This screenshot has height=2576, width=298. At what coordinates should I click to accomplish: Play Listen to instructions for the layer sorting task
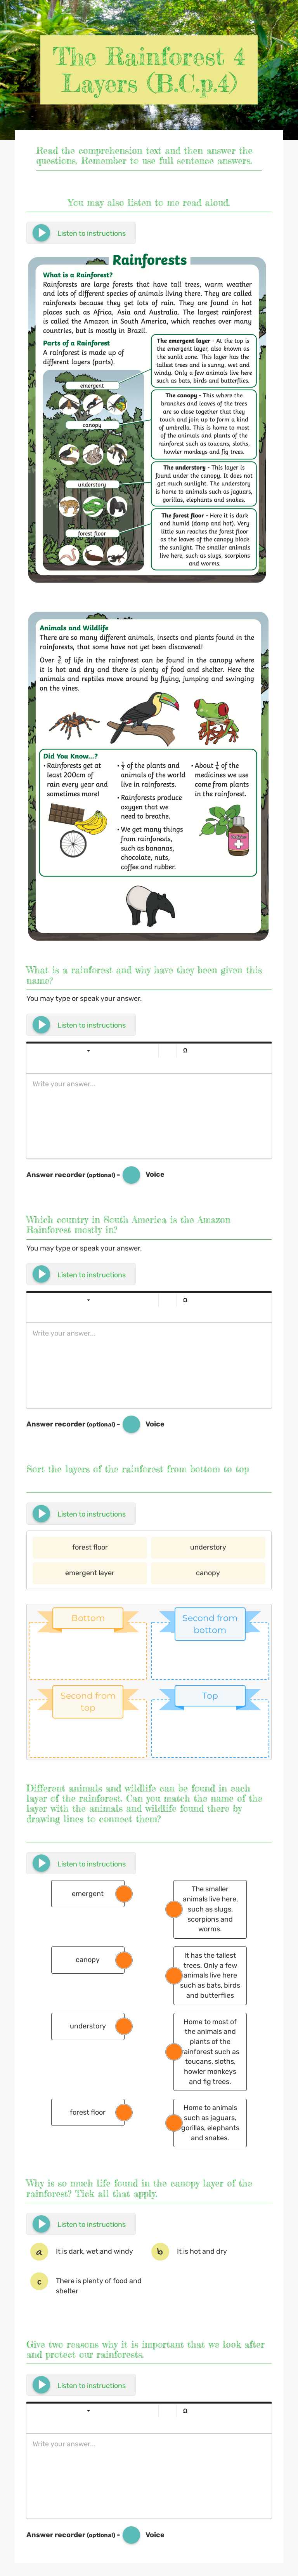(80, 1514)
